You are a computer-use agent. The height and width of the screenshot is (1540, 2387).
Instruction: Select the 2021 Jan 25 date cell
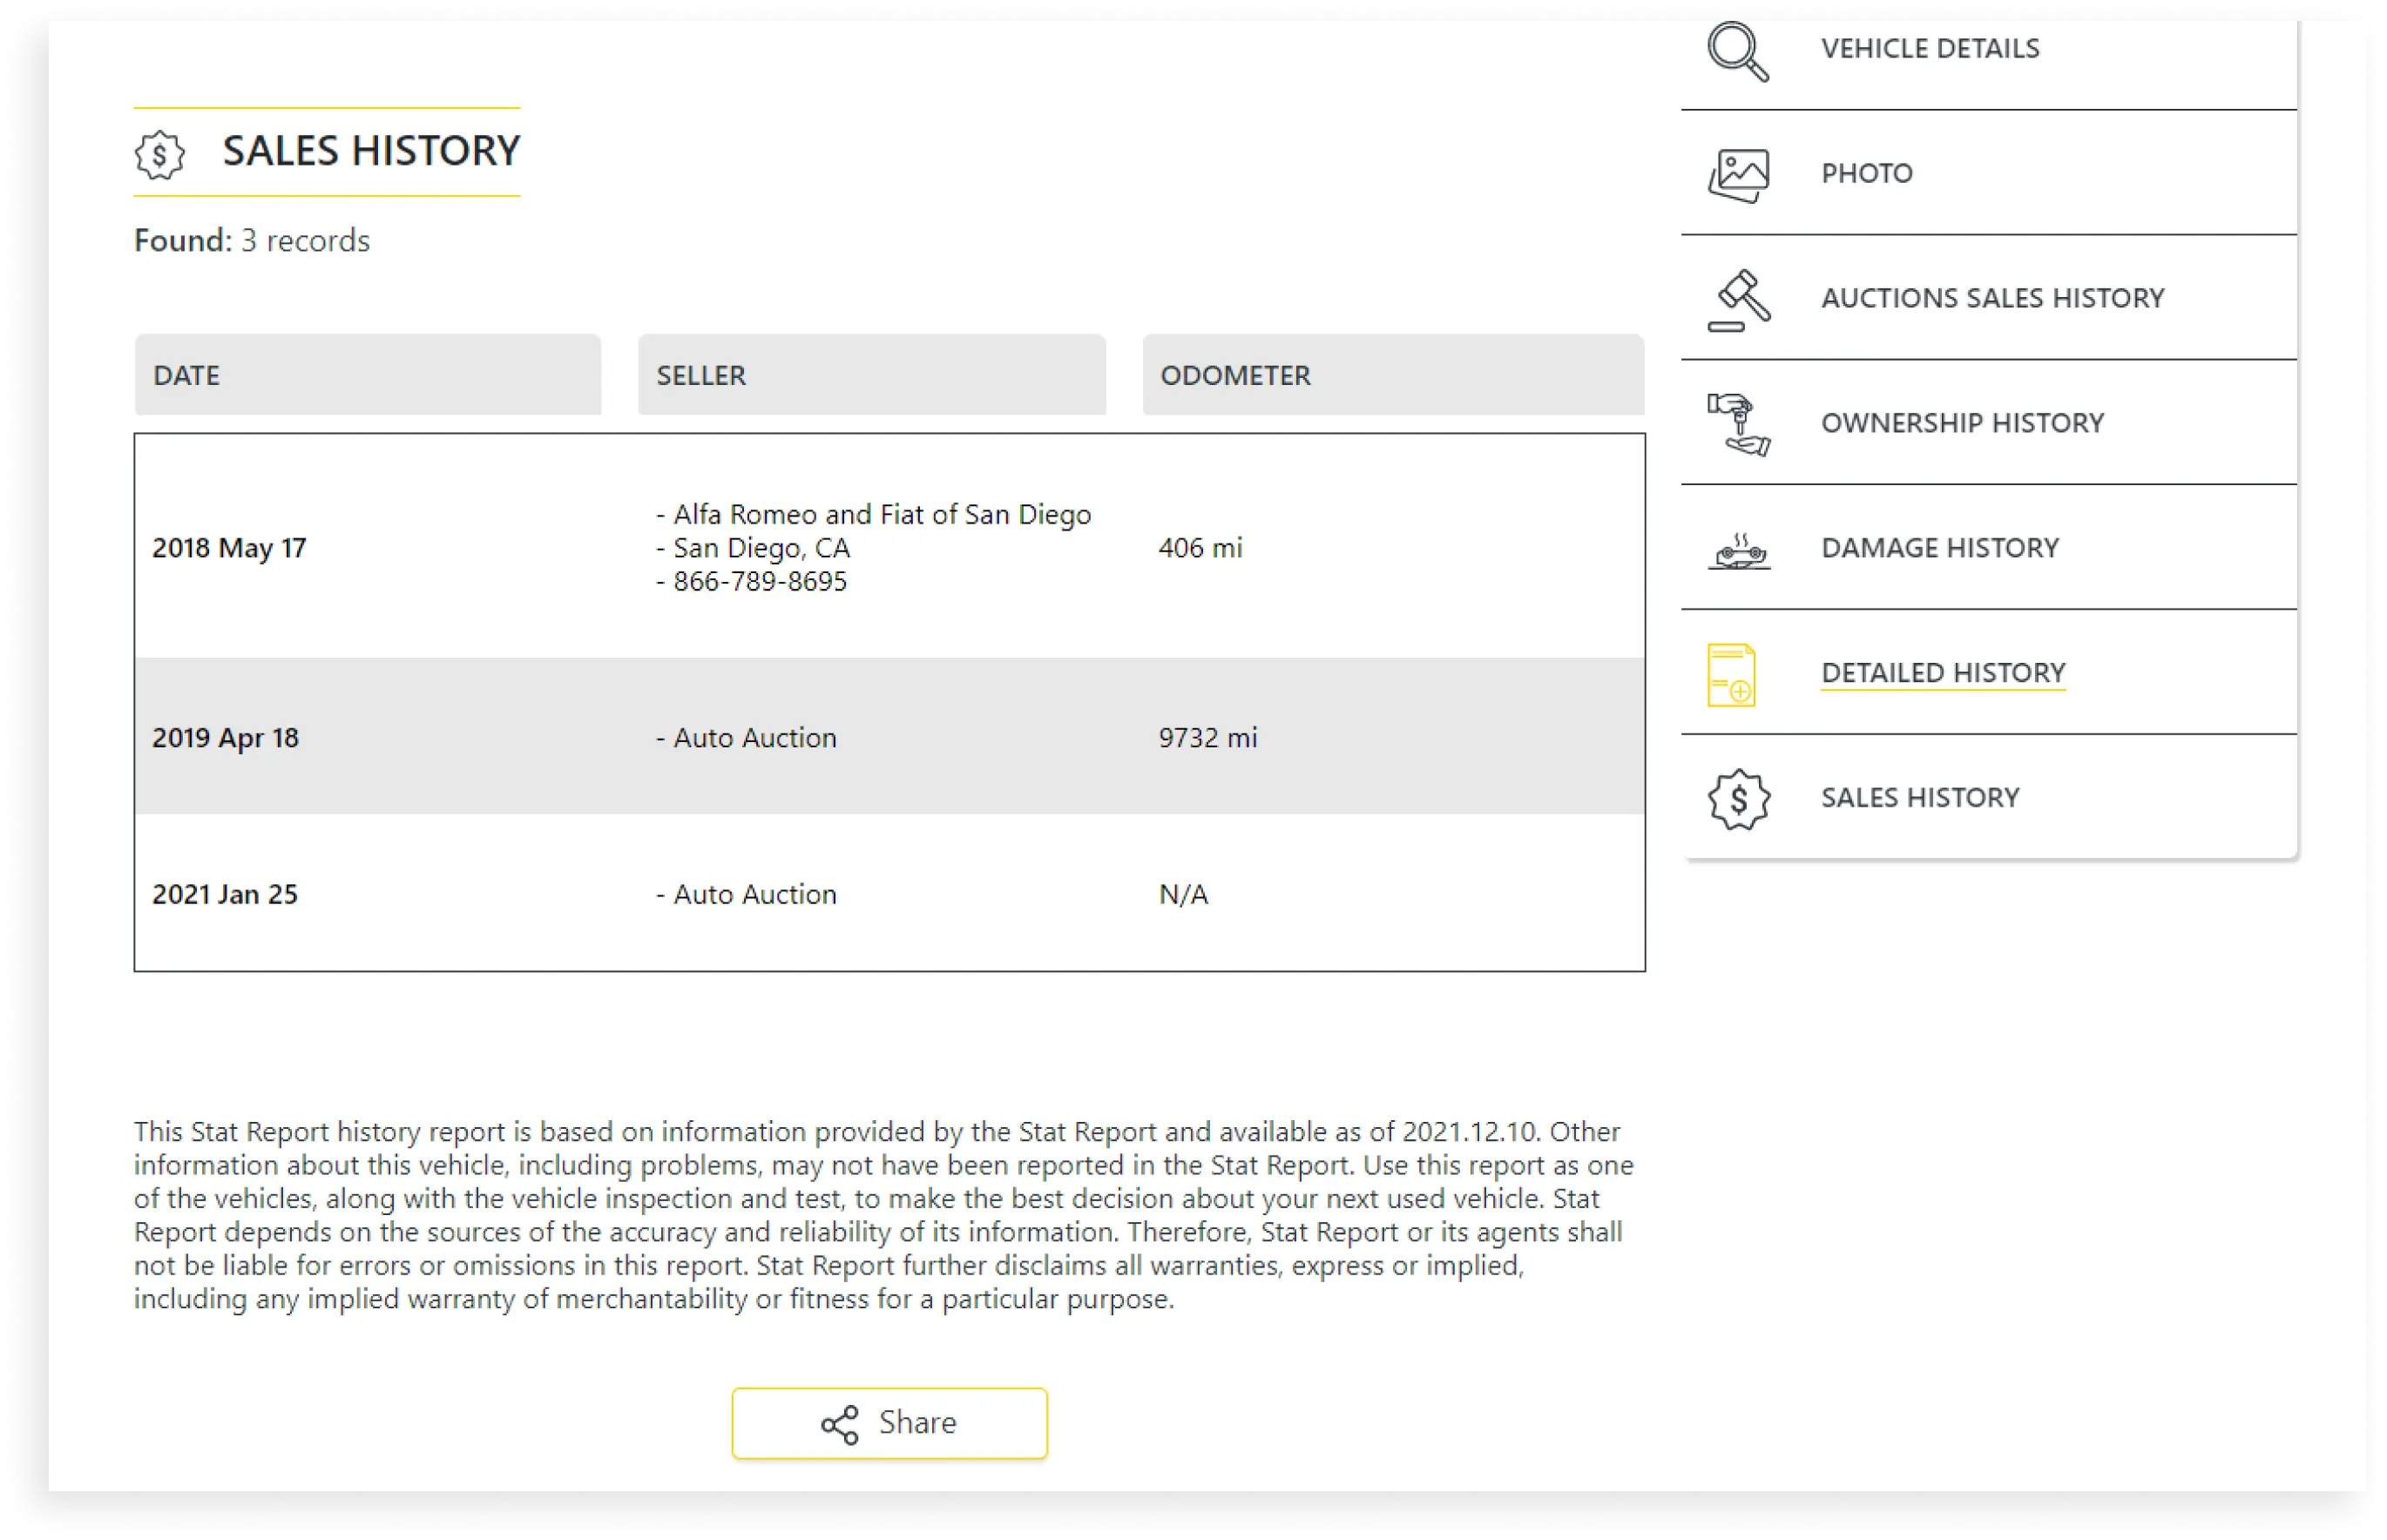[x=225, y=894]
